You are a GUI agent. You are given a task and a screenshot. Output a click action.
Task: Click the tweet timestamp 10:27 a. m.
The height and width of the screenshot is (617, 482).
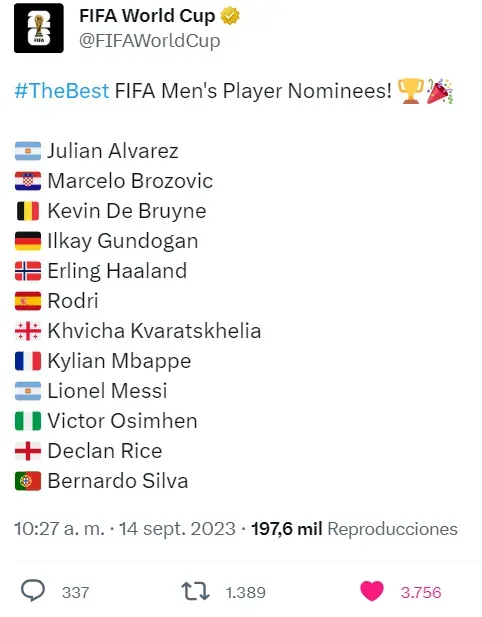[x=60, y=529]
